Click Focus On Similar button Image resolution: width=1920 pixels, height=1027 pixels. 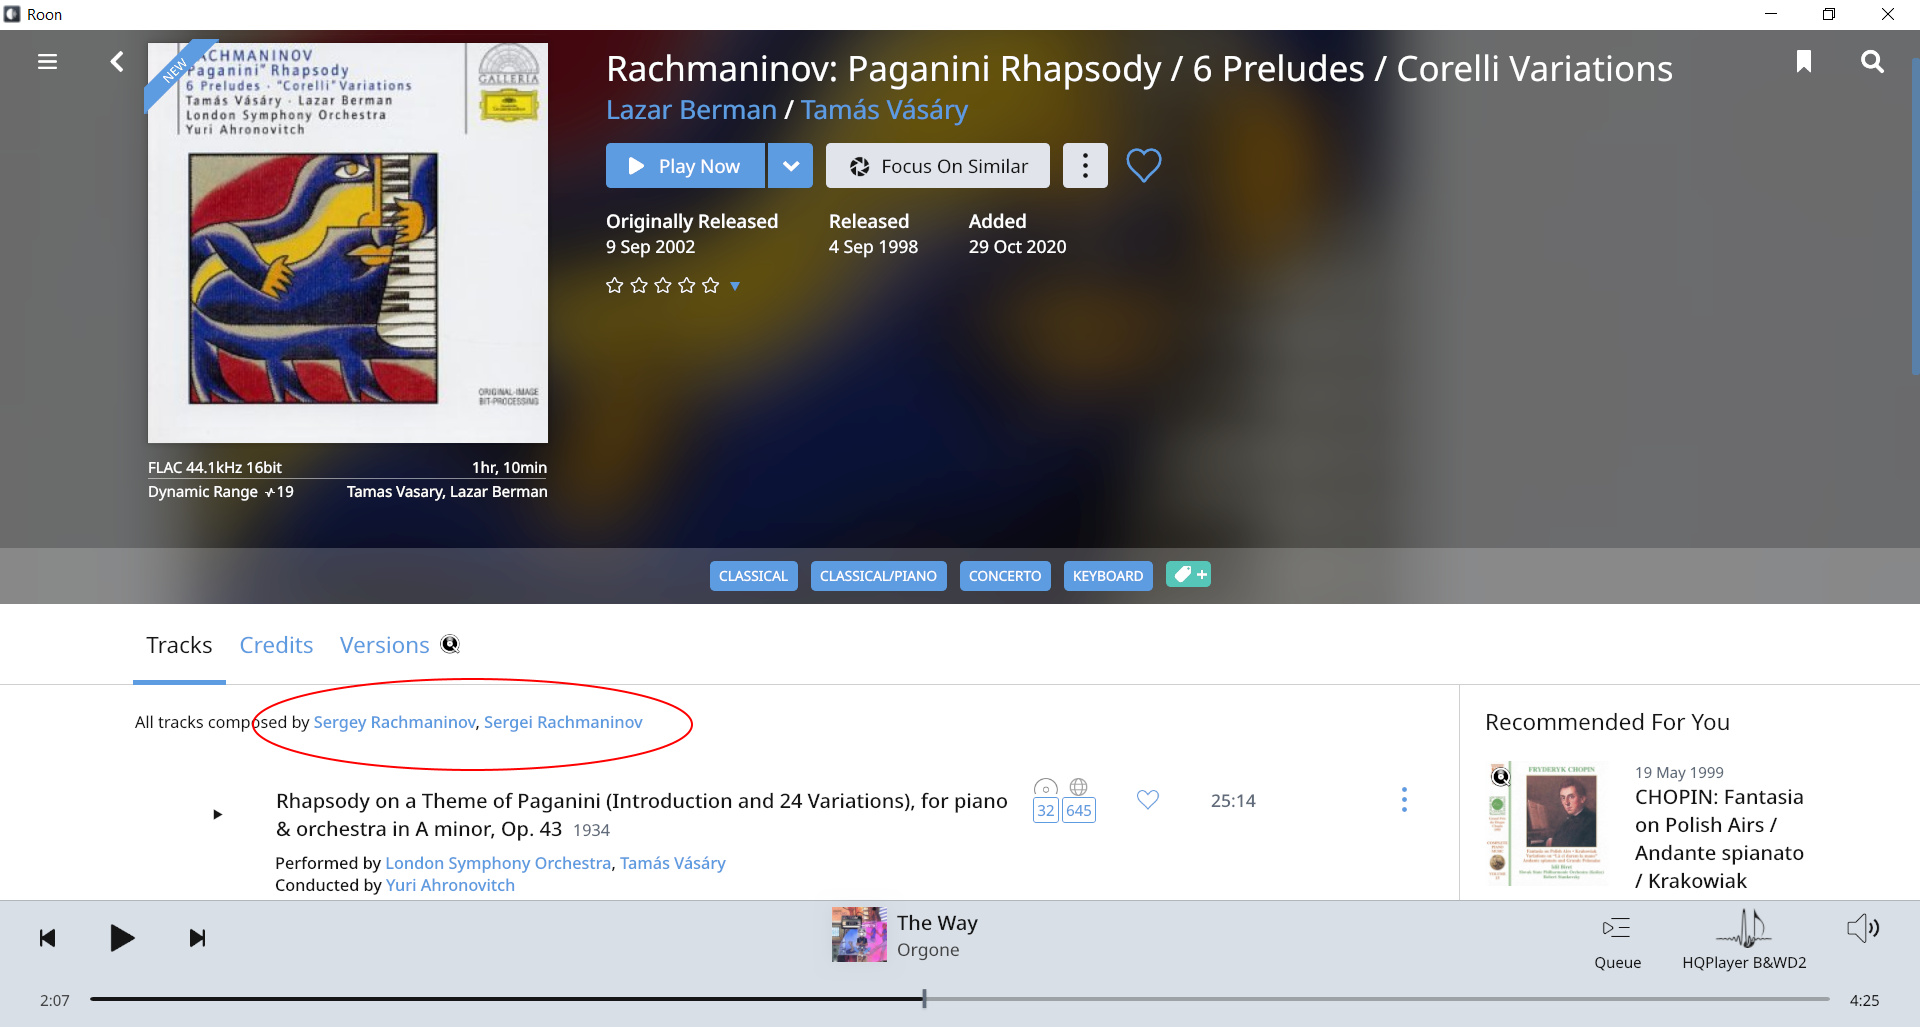click(938, 166)
